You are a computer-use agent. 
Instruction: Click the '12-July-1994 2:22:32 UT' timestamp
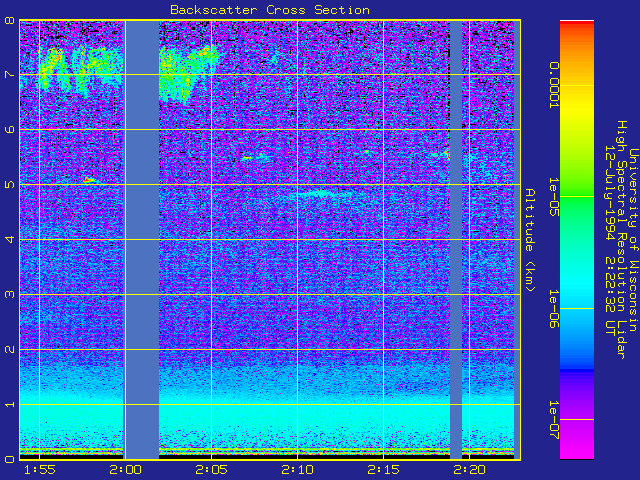(x=609, y=240)
